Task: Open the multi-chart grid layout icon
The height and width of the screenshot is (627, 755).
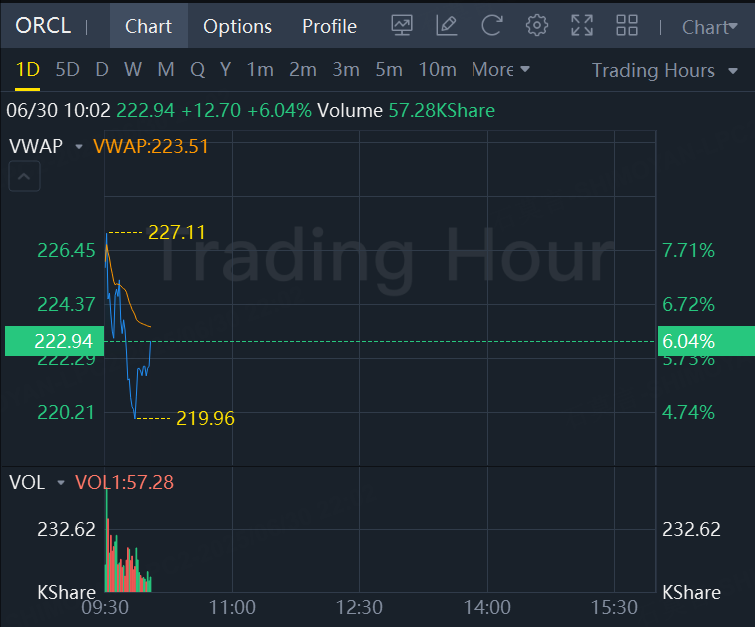Action: 627,26
